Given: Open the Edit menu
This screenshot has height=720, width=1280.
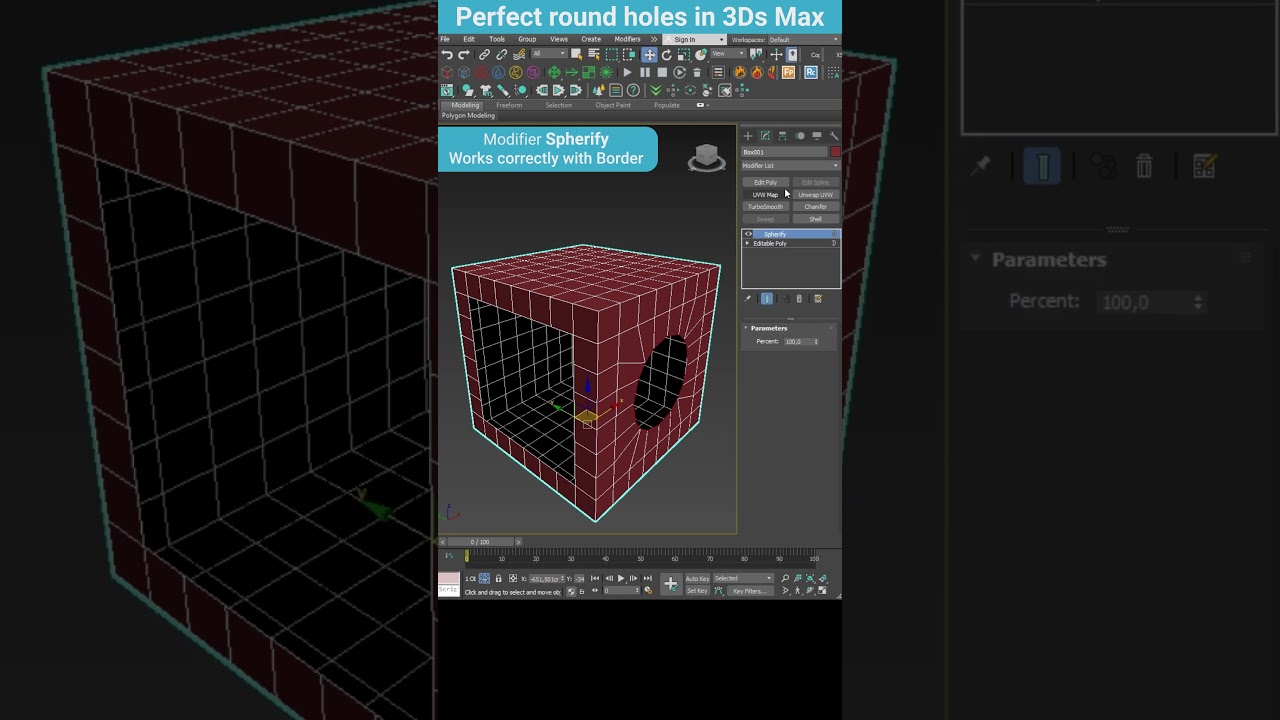Looking at the screenshot, I should [469, 40].
